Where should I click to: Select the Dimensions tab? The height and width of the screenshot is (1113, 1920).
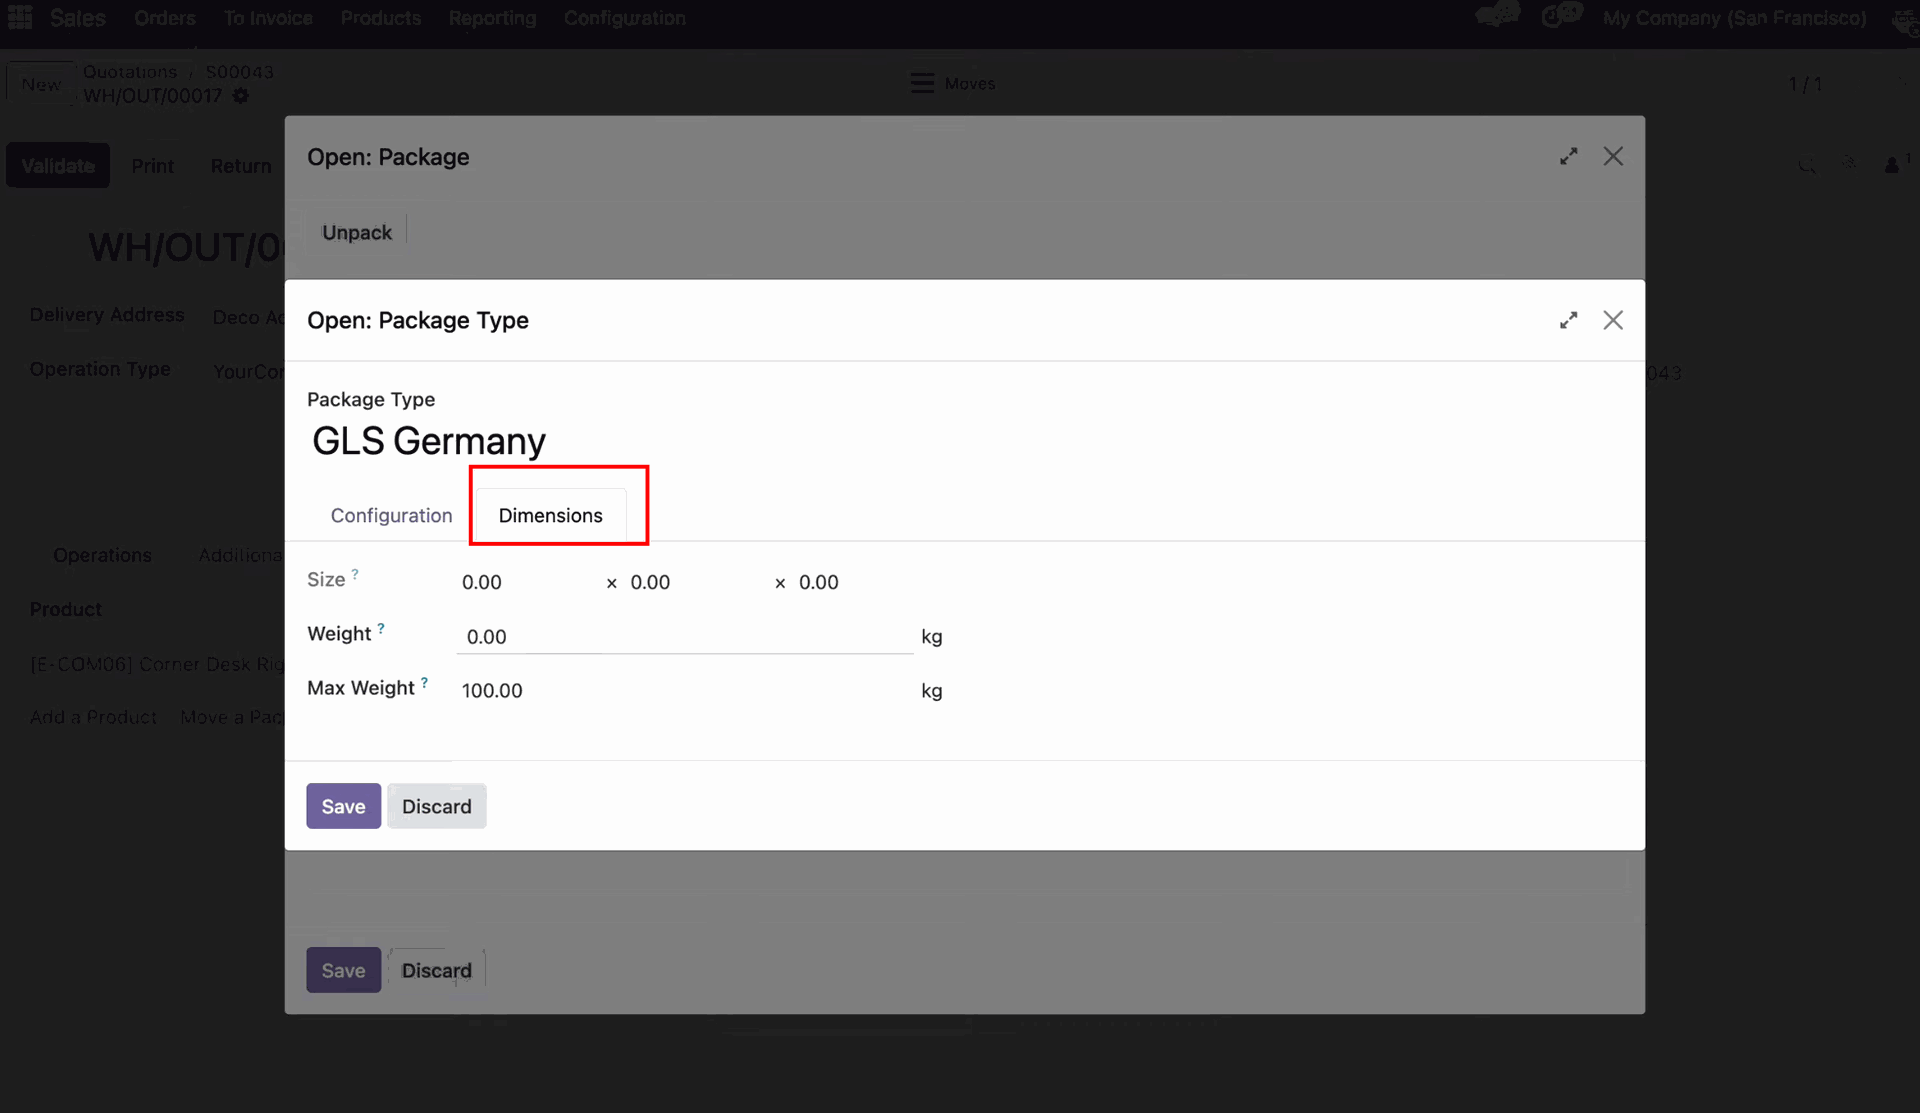click(550, 515)
